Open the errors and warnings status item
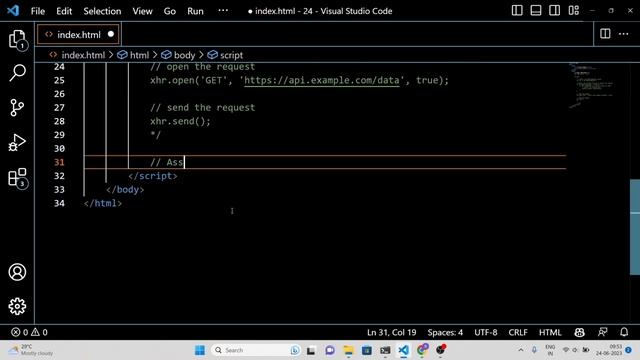This screenshot has width=640, height=360. [29, 332]
